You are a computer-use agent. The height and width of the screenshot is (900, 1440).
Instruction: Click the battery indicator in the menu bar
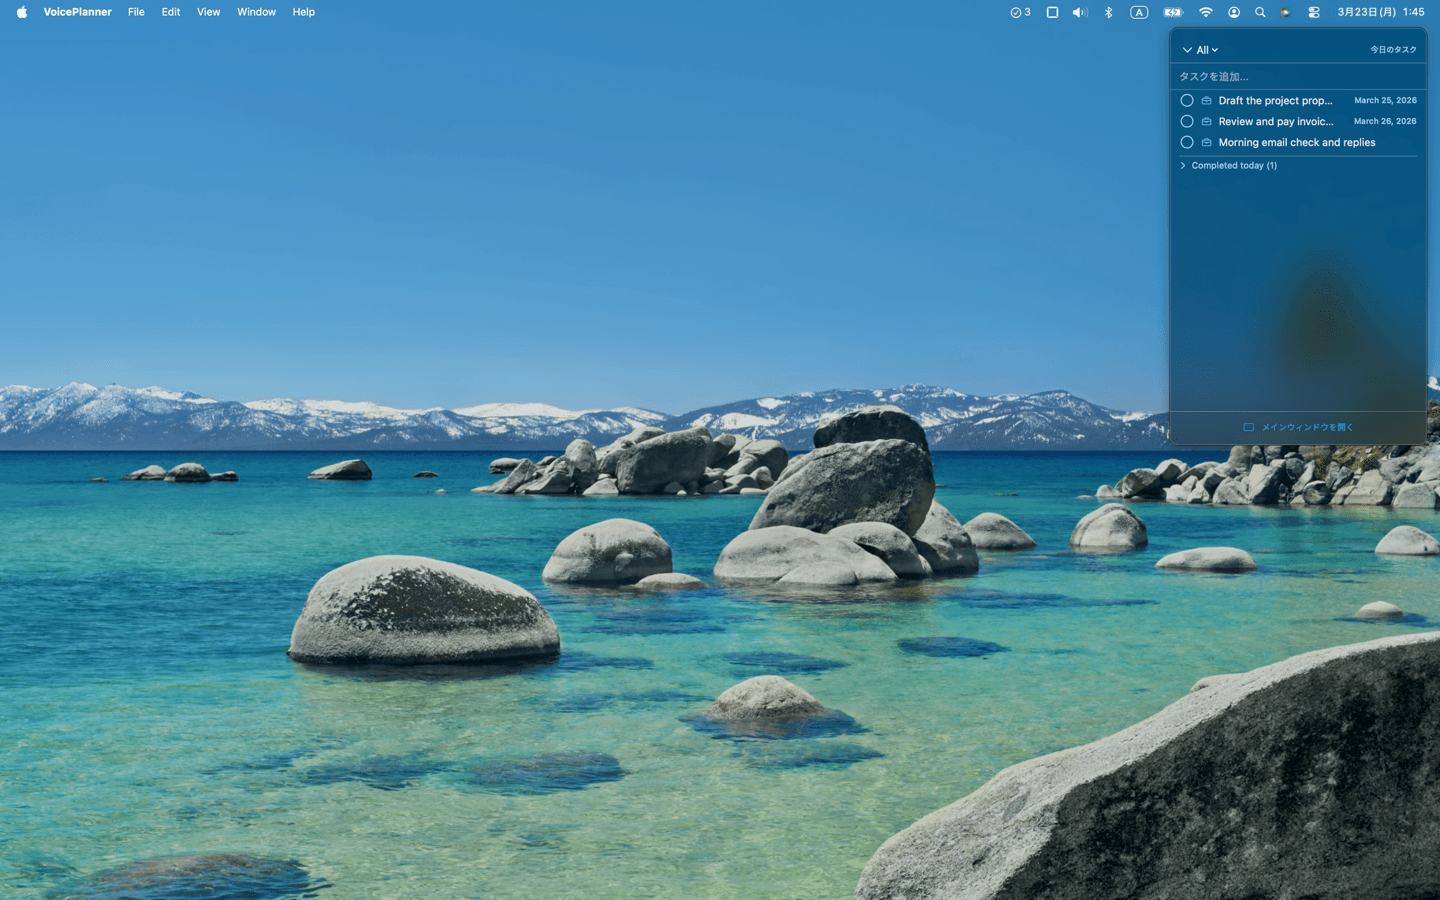tap(1172, 12)
